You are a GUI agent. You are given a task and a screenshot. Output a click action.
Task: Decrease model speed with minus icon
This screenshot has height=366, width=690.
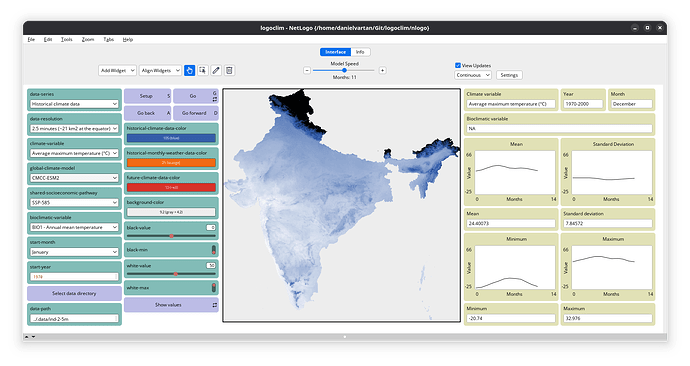307,70
